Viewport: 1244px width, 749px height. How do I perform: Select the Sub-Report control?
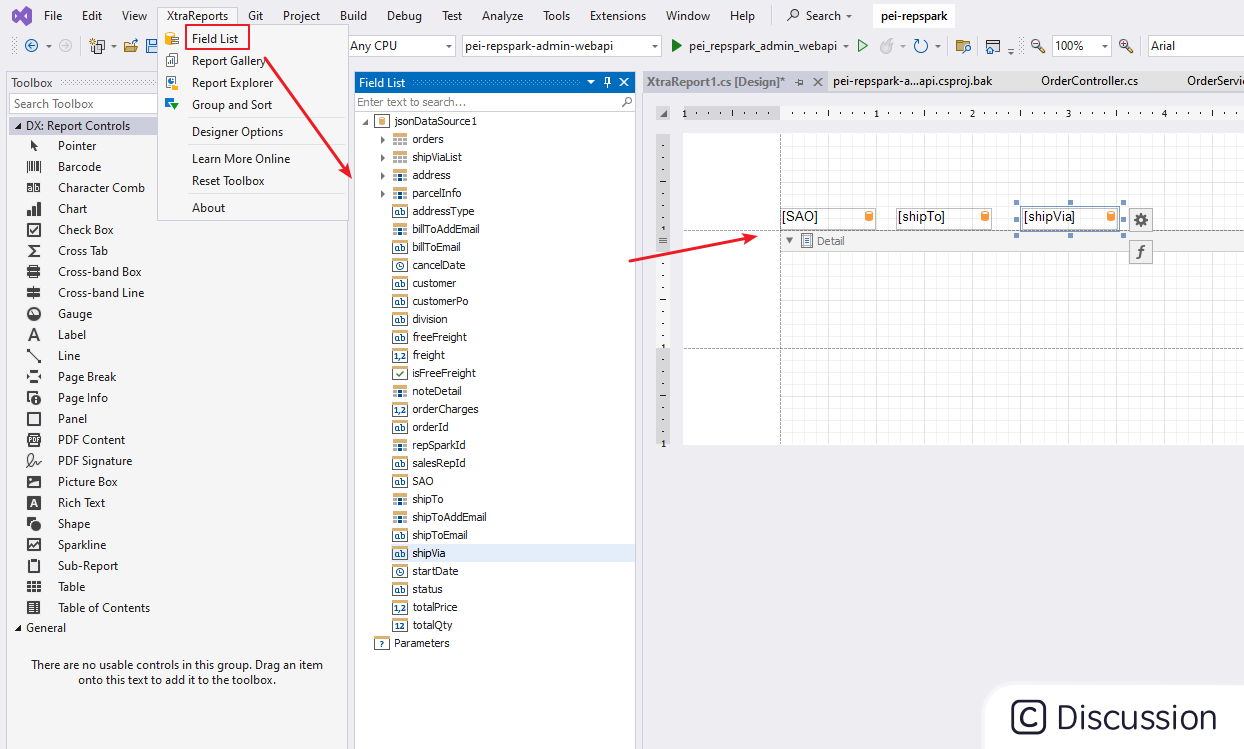click(87, 566)
